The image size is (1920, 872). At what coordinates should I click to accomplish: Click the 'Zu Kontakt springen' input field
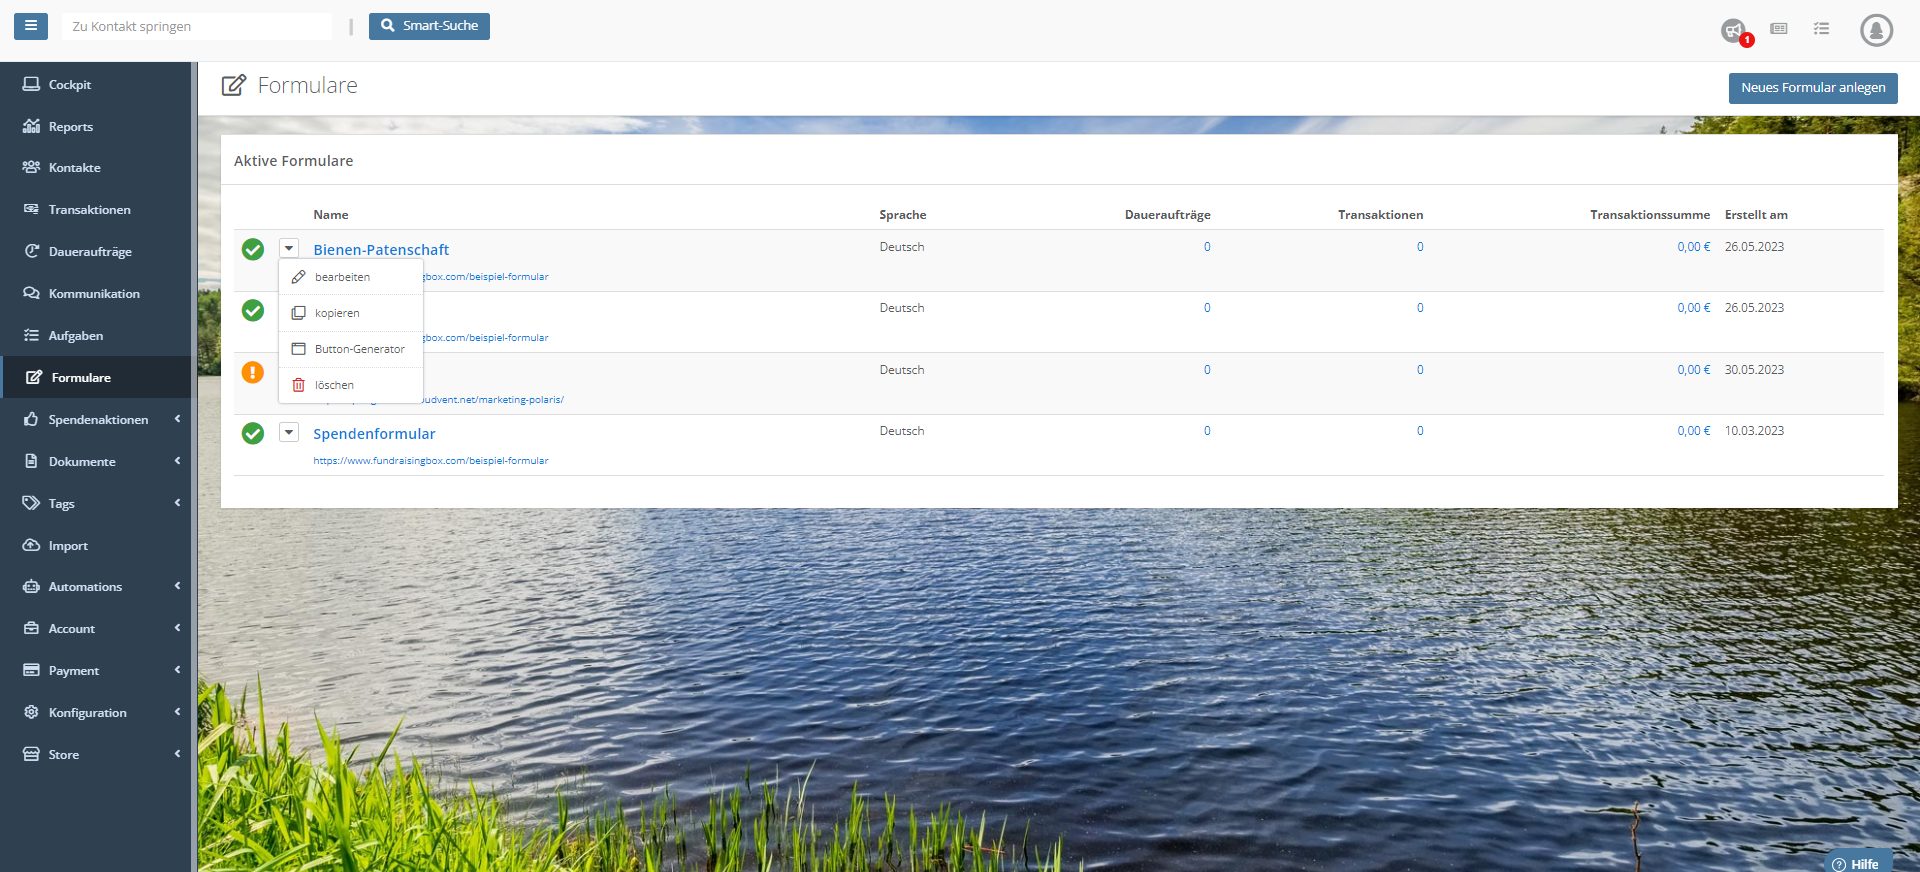click(197, 26)
